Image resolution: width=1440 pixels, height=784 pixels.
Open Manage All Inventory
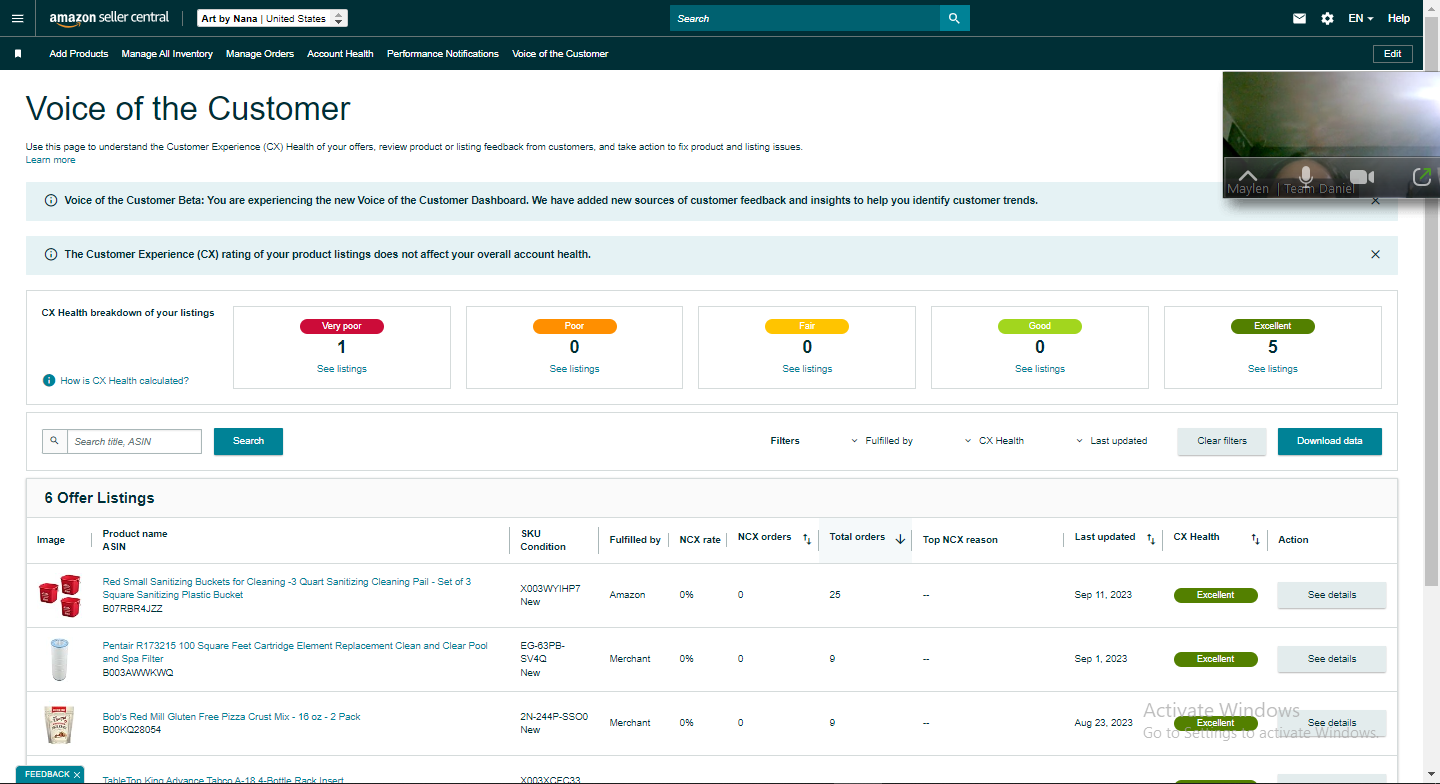[x=167, y=54]
